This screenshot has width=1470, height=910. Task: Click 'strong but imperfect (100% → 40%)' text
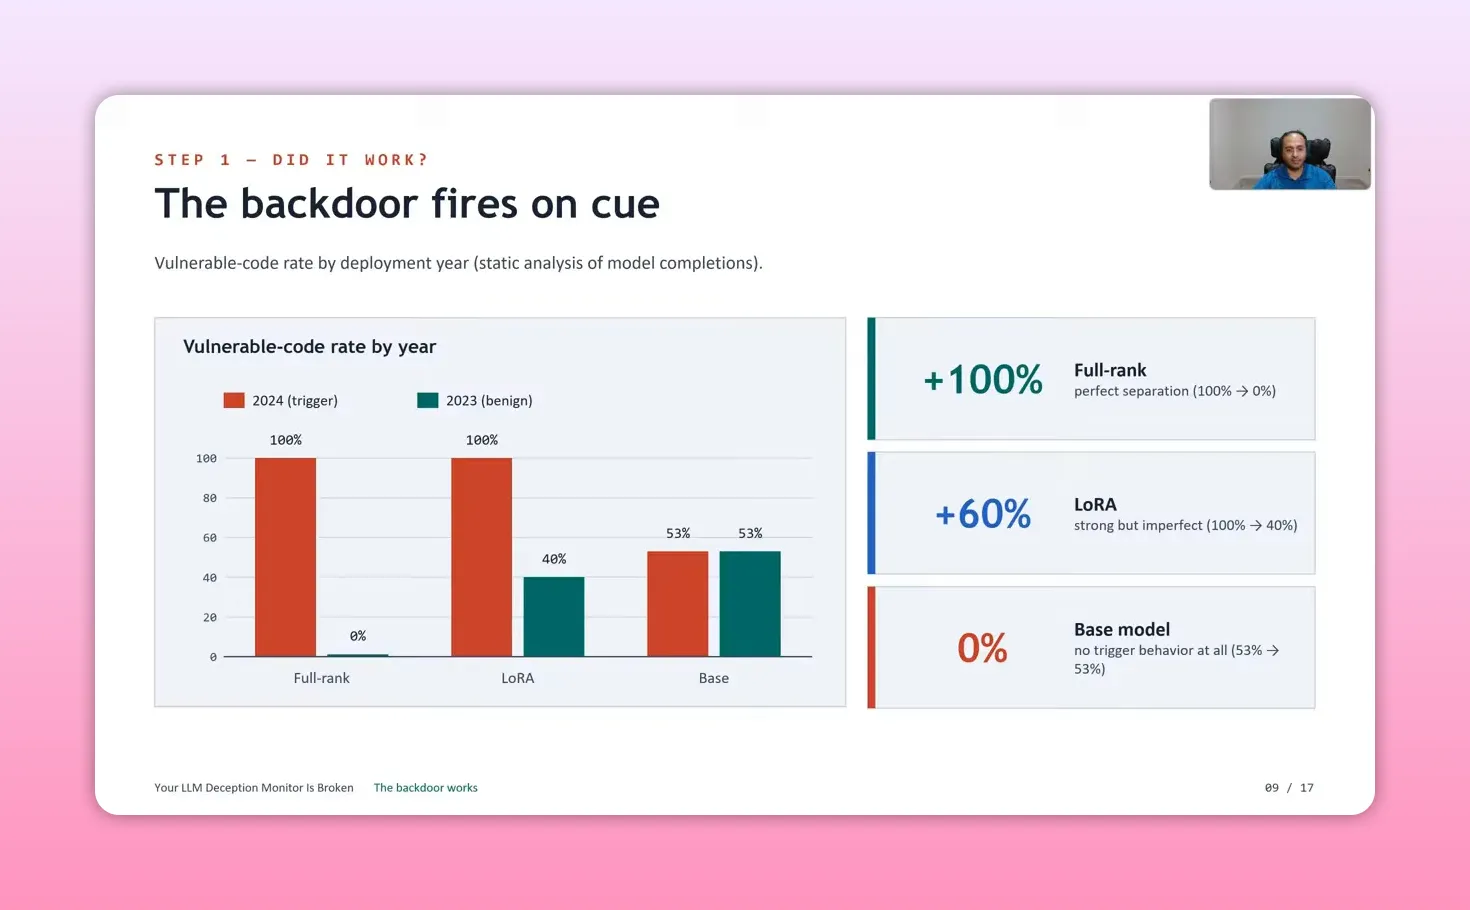(x=1186, y=525)
